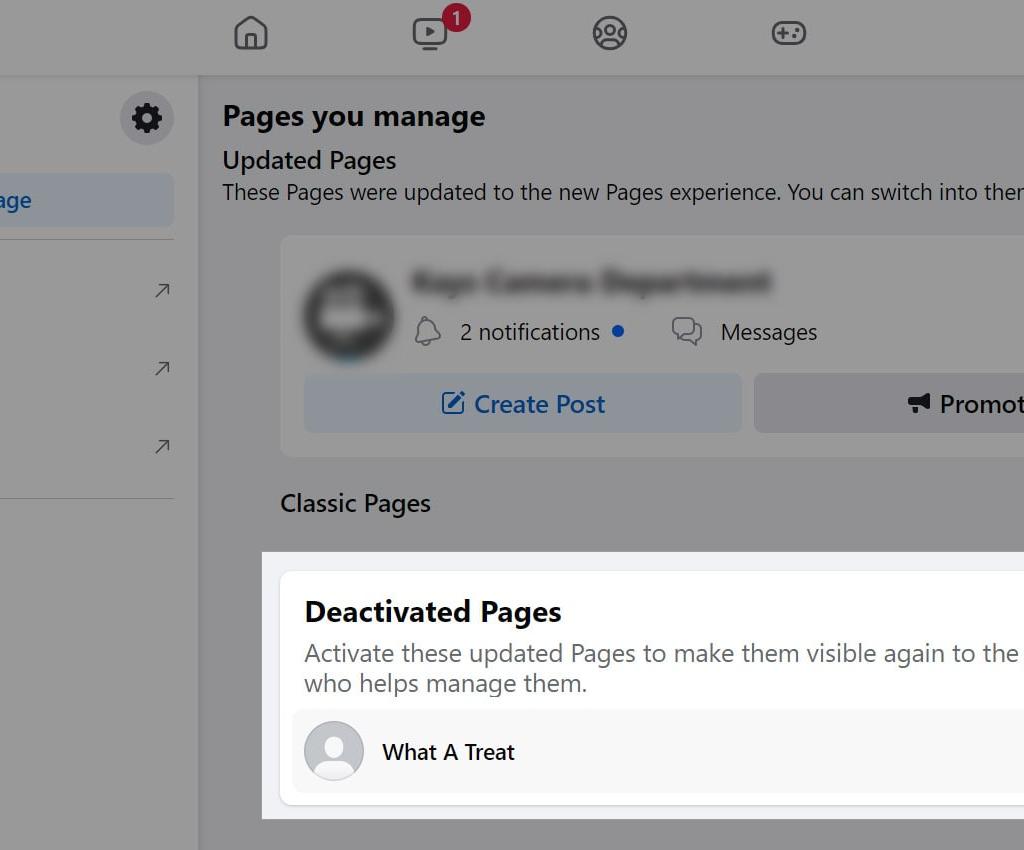Click the 'Promote' button label
The image size is (1024, 850).
click(980, 404)
